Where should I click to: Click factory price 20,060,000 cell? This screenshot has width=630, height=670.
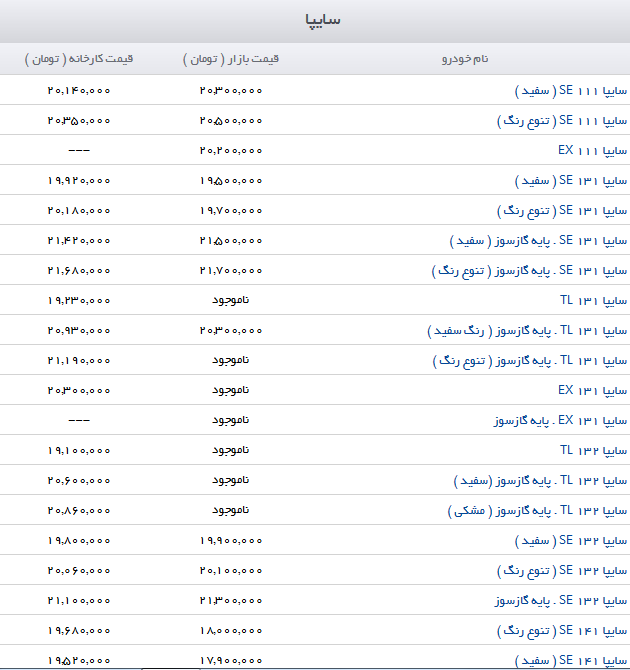(x=79, y=570)
